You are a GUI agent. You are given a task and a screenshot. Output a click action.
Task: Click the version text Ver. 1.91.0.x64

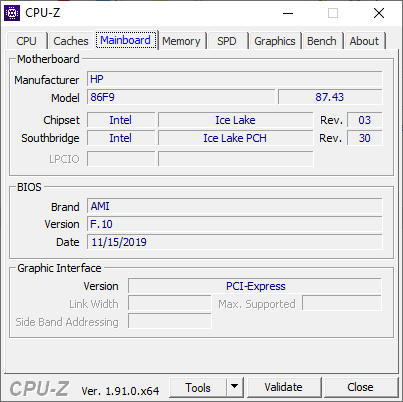(x=120, y=391)
